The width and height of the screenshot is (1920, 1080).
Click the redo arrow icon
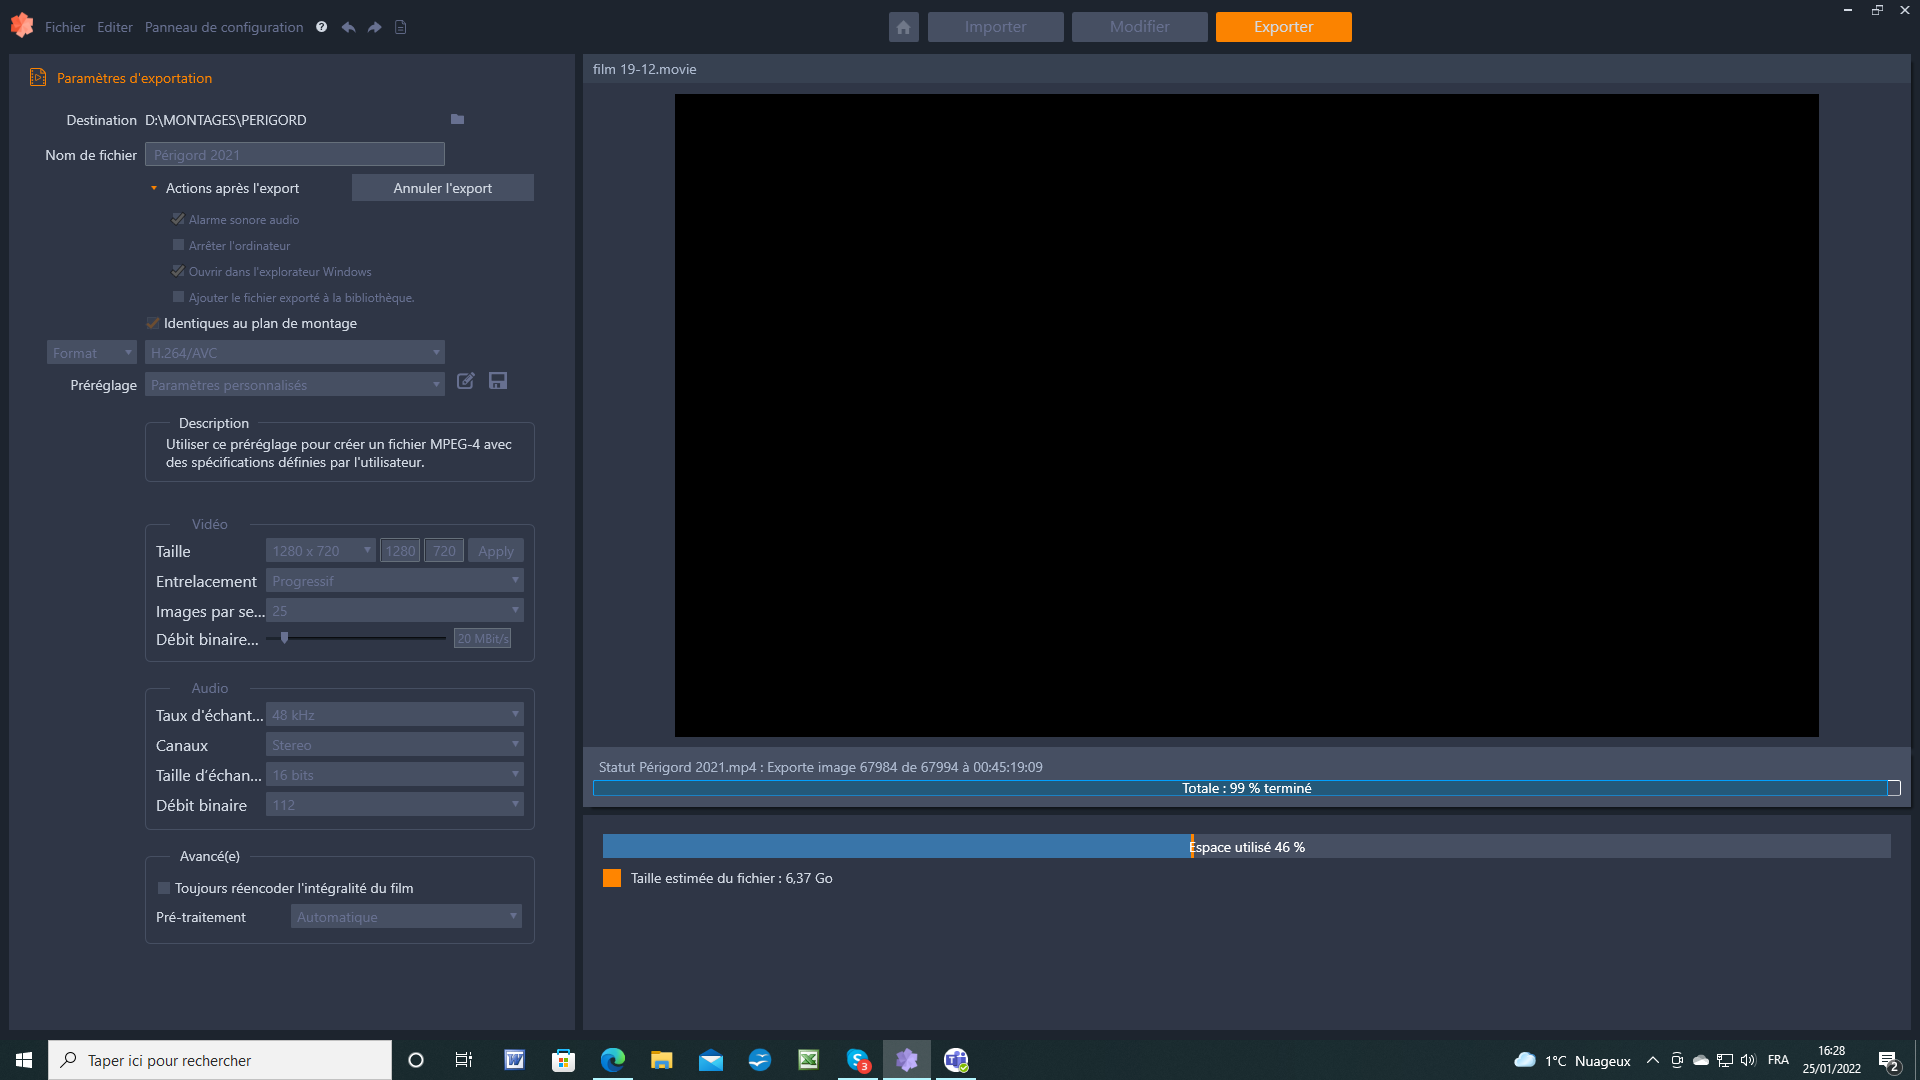pos(374,27)
